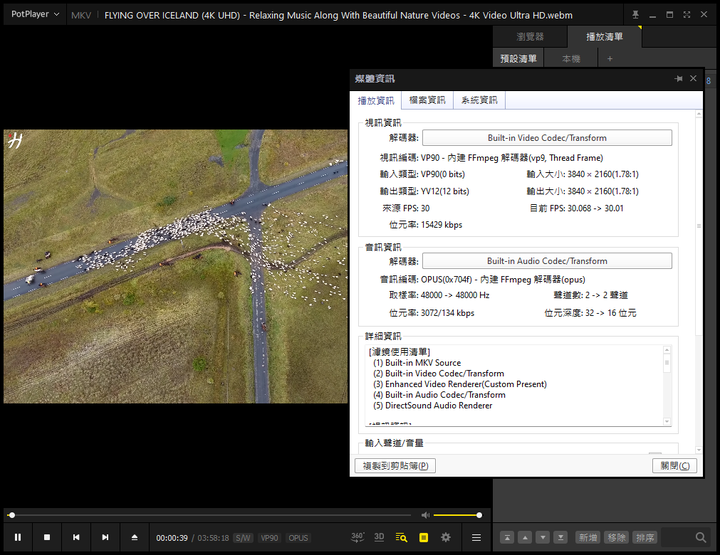The width and height of the screenshot is (720, 555).
Task: Open the playlist search icon in control bar
Action: click(401, 537)
